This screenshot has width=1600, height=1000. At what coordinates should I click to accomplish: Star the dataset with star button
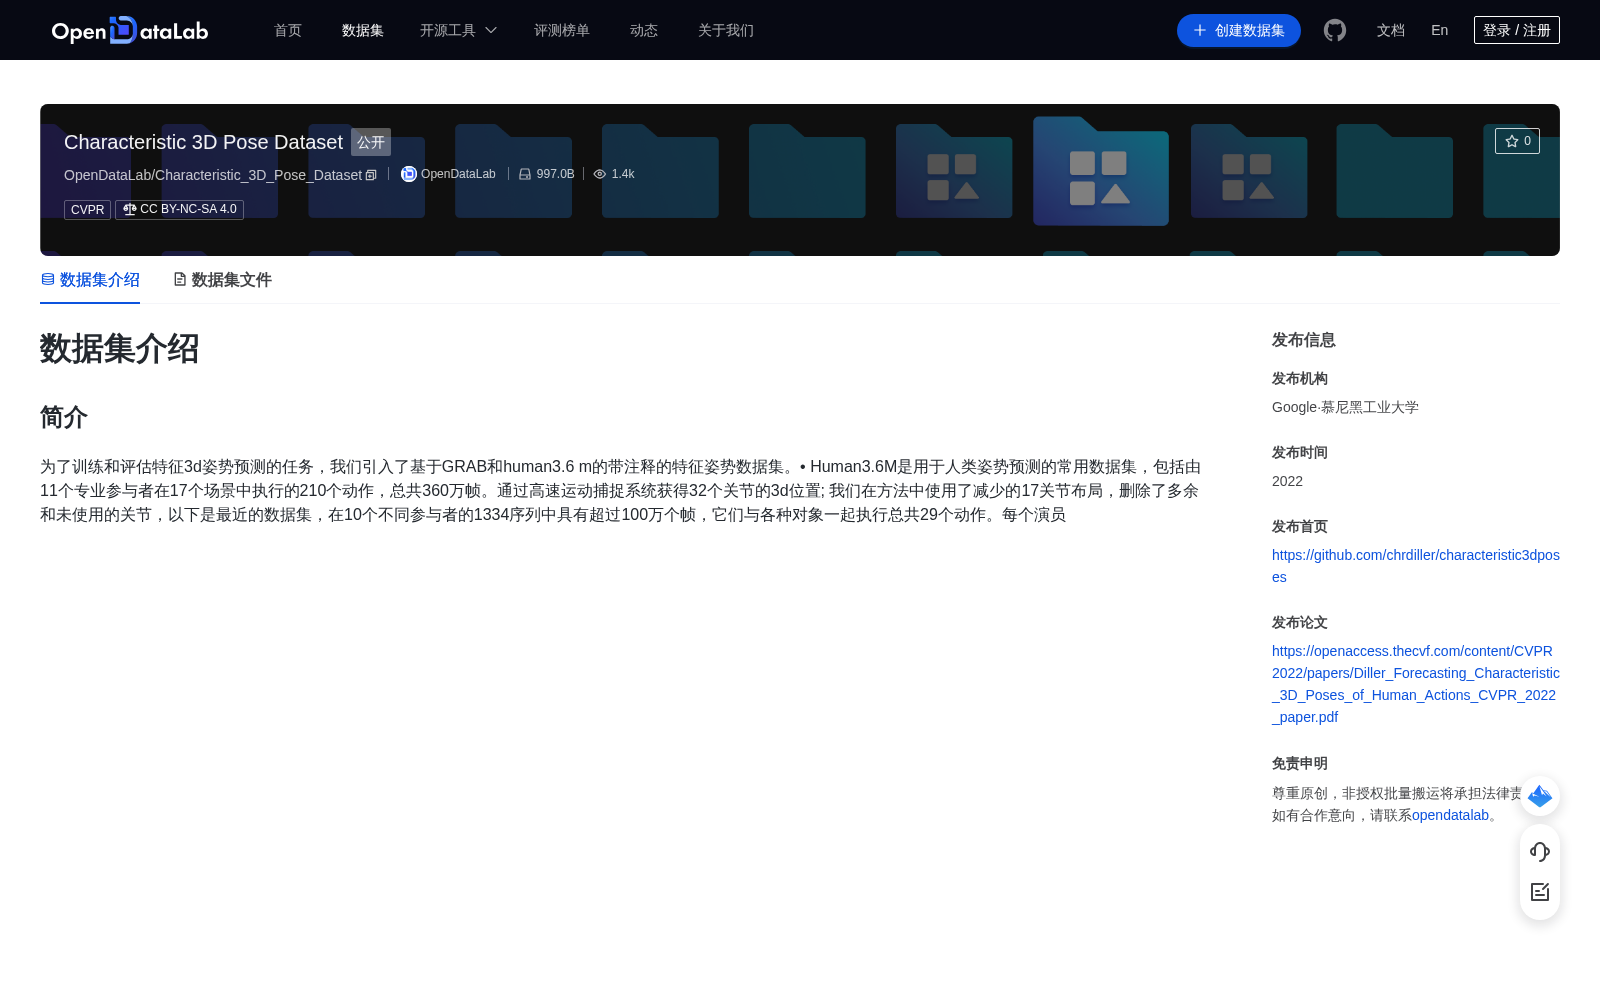[x=1517, y=141]
